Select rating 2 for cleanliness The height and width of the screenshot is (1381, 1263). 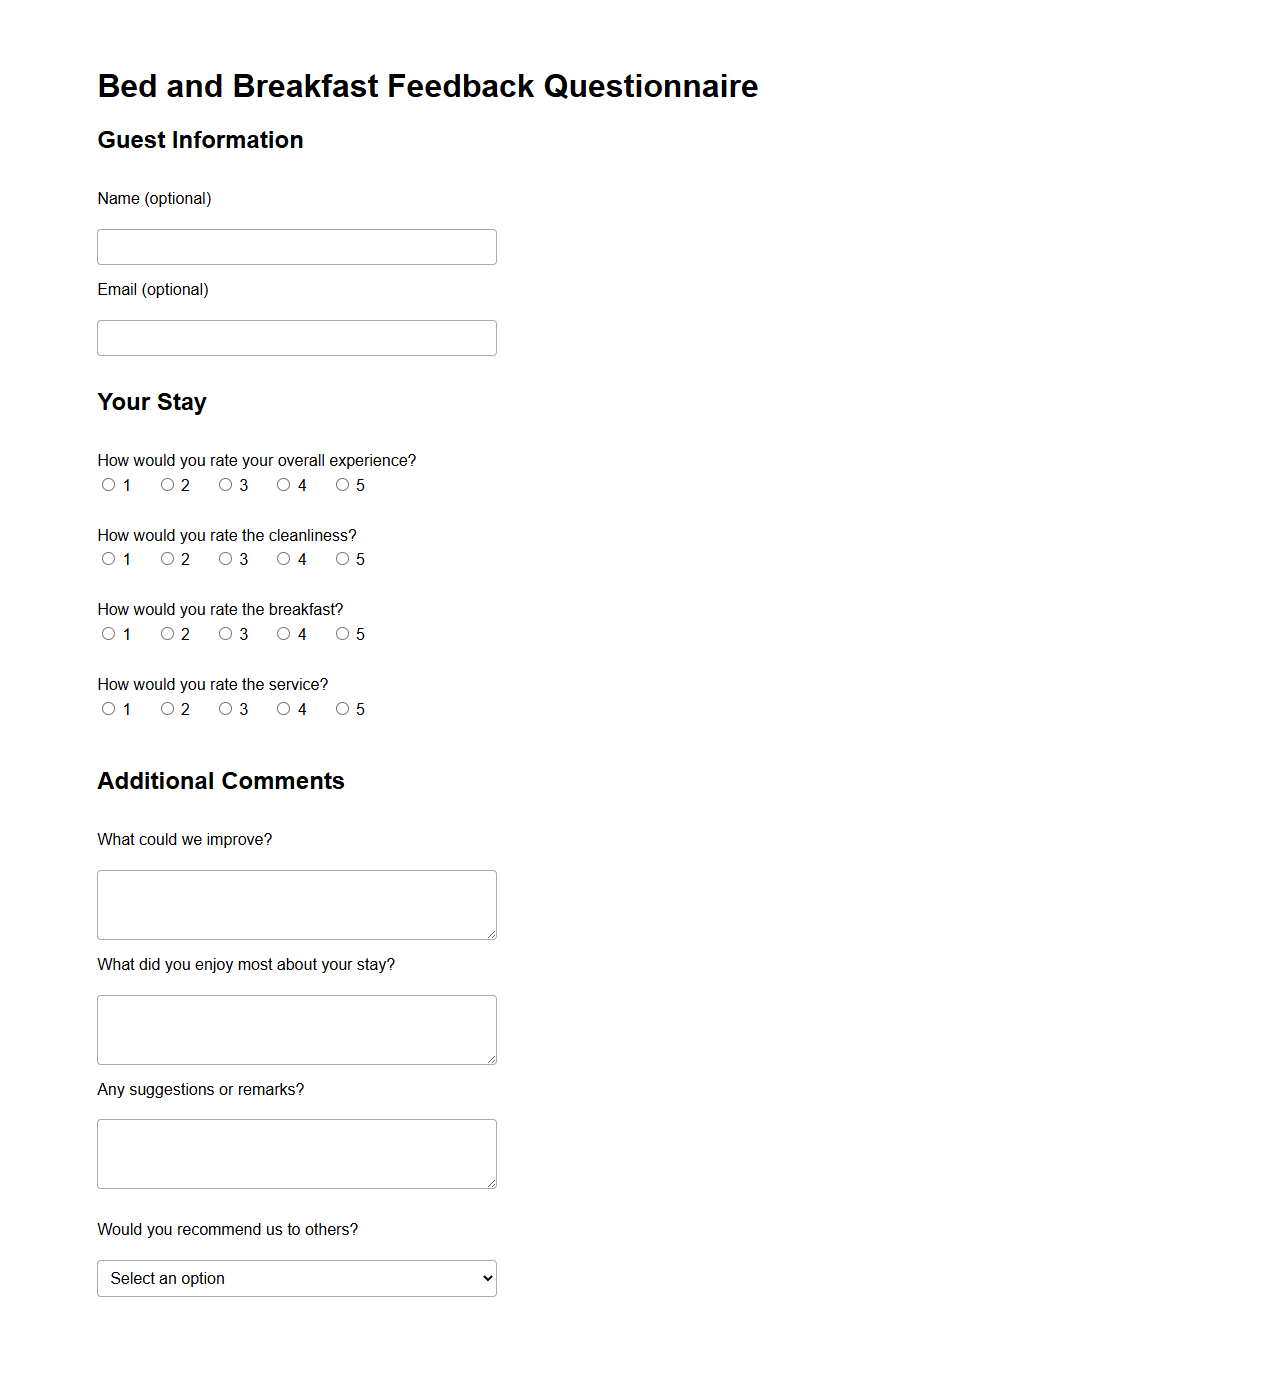[x=167, y=559]
